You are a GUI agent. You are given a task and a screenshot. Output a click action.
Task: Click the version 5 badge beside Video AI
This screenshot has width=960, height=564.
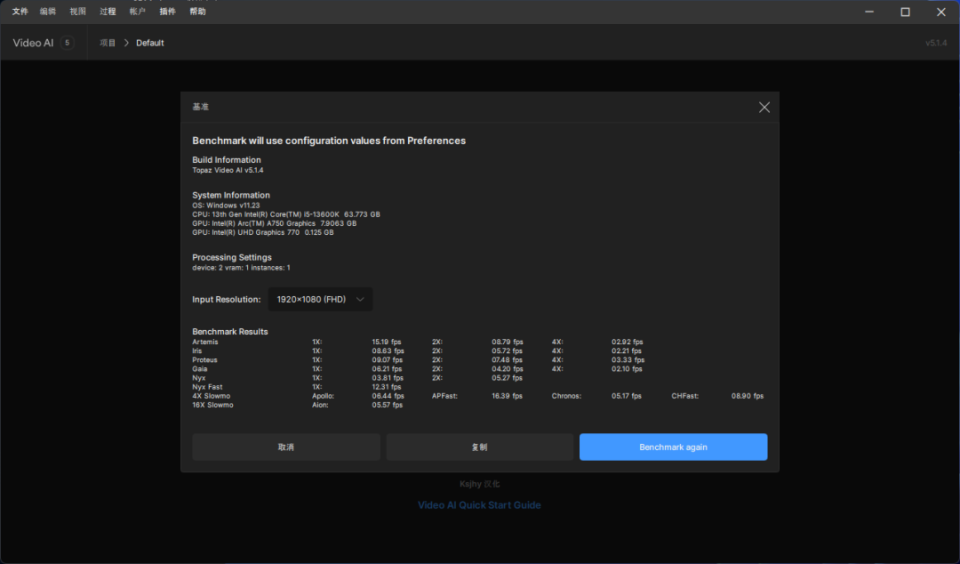click(67, 42)
